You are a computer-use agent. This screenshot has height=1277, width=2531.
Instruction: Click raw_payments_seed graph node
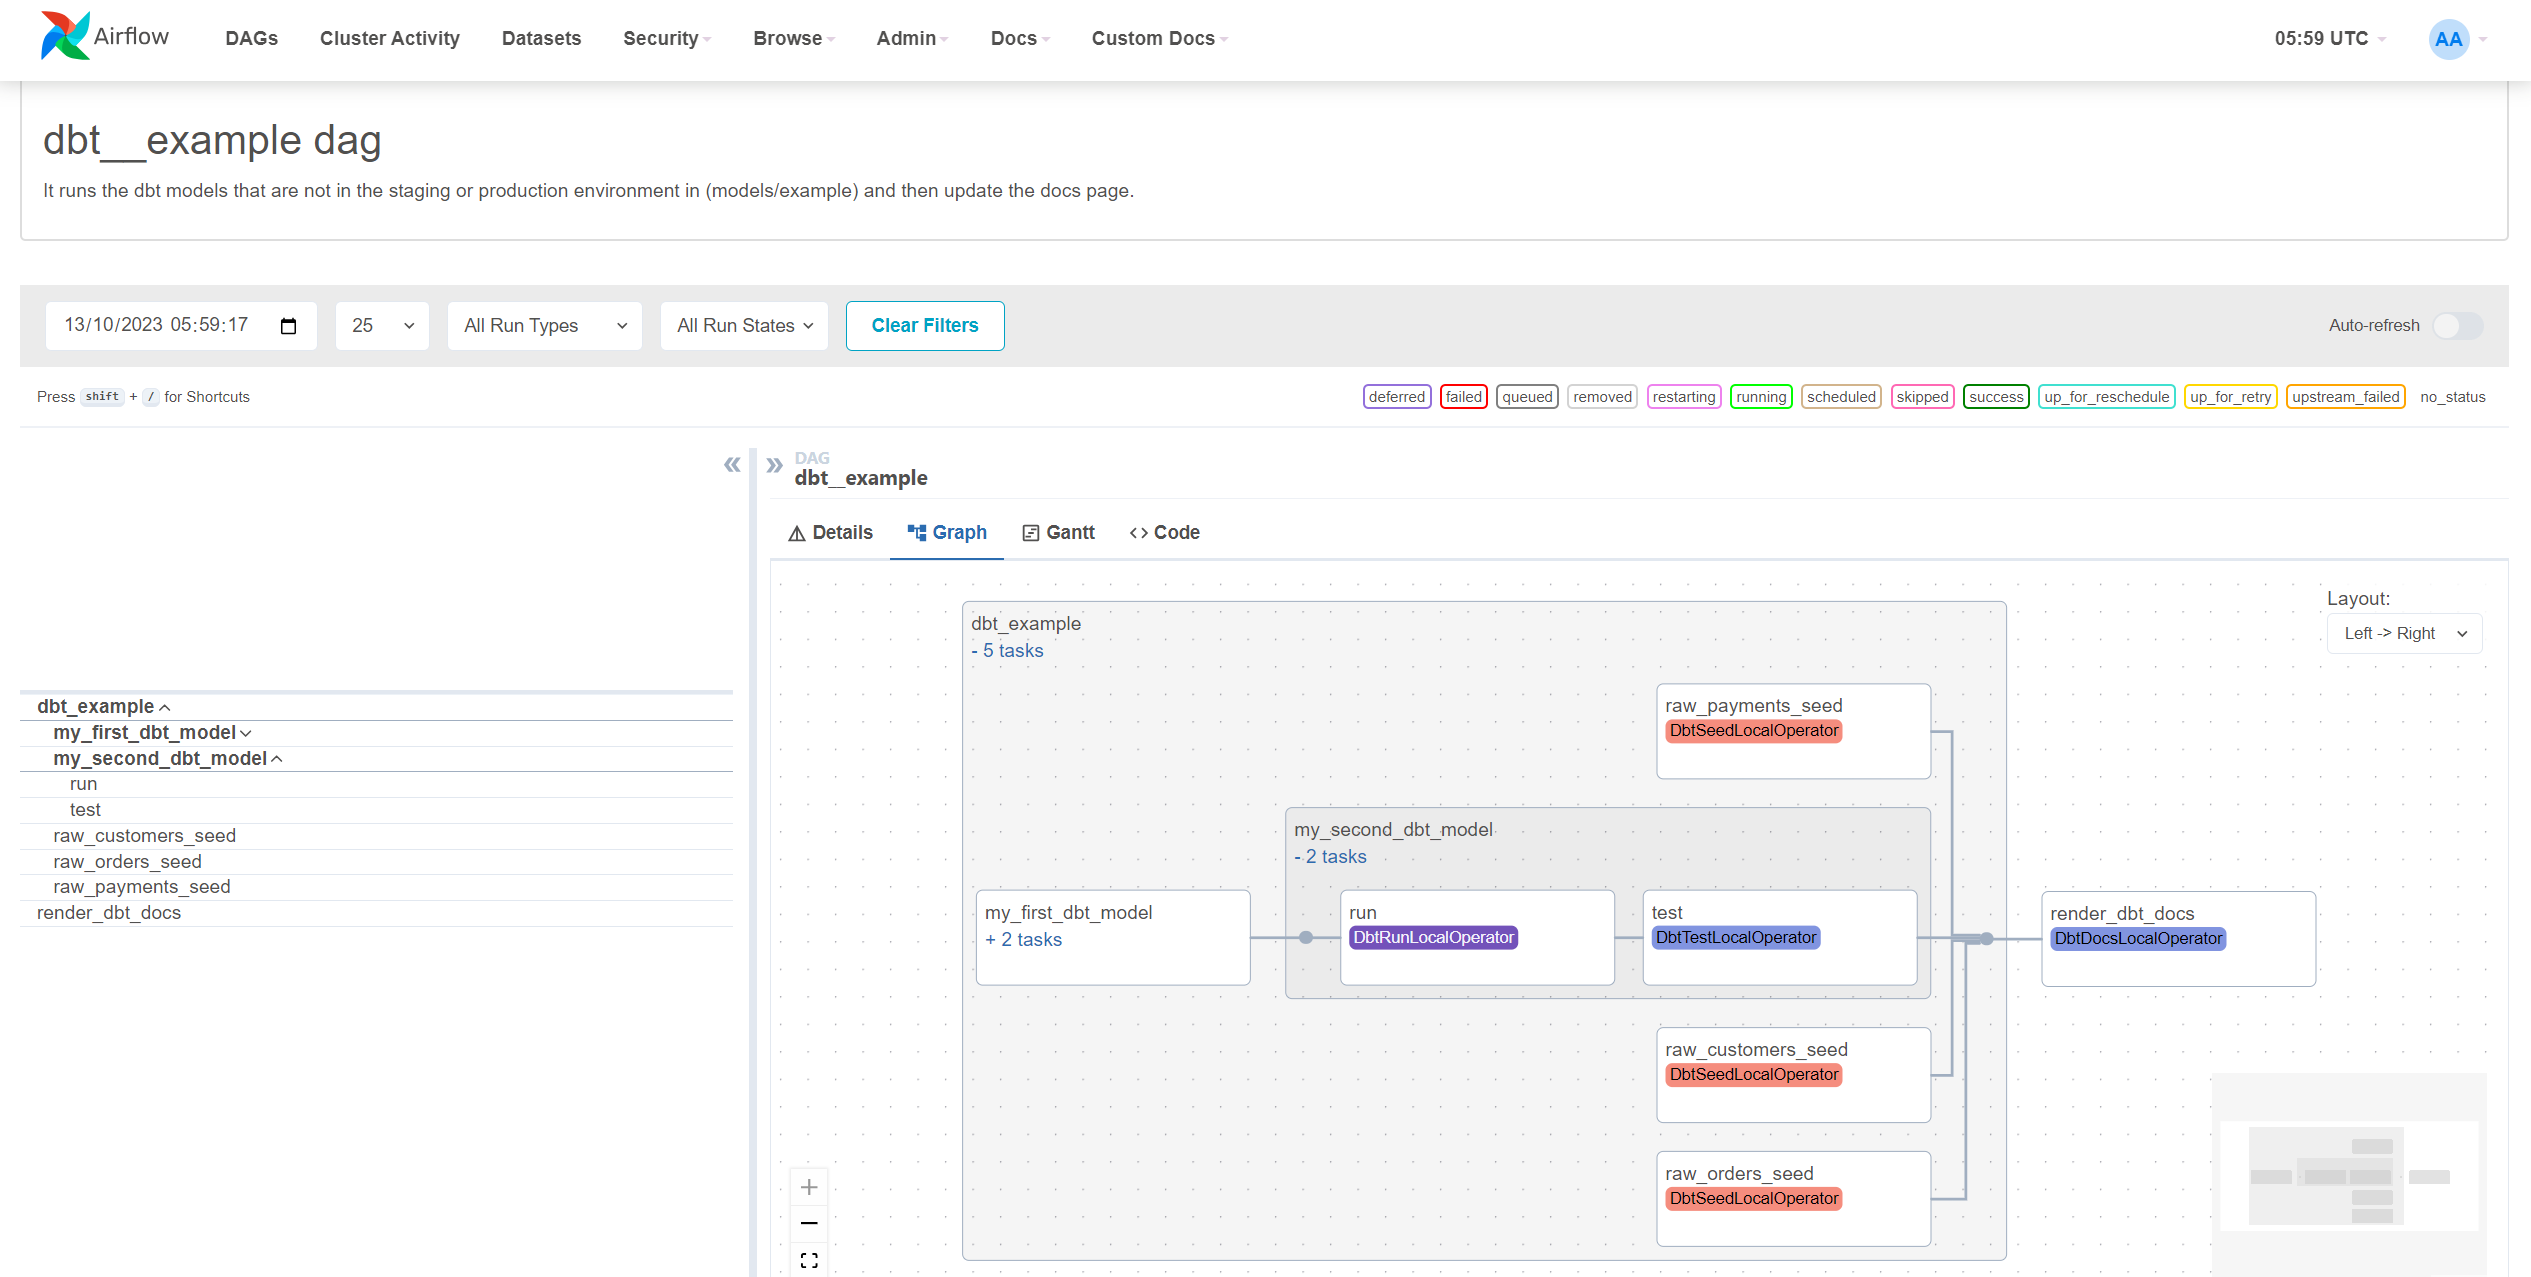click(1793, 731)
